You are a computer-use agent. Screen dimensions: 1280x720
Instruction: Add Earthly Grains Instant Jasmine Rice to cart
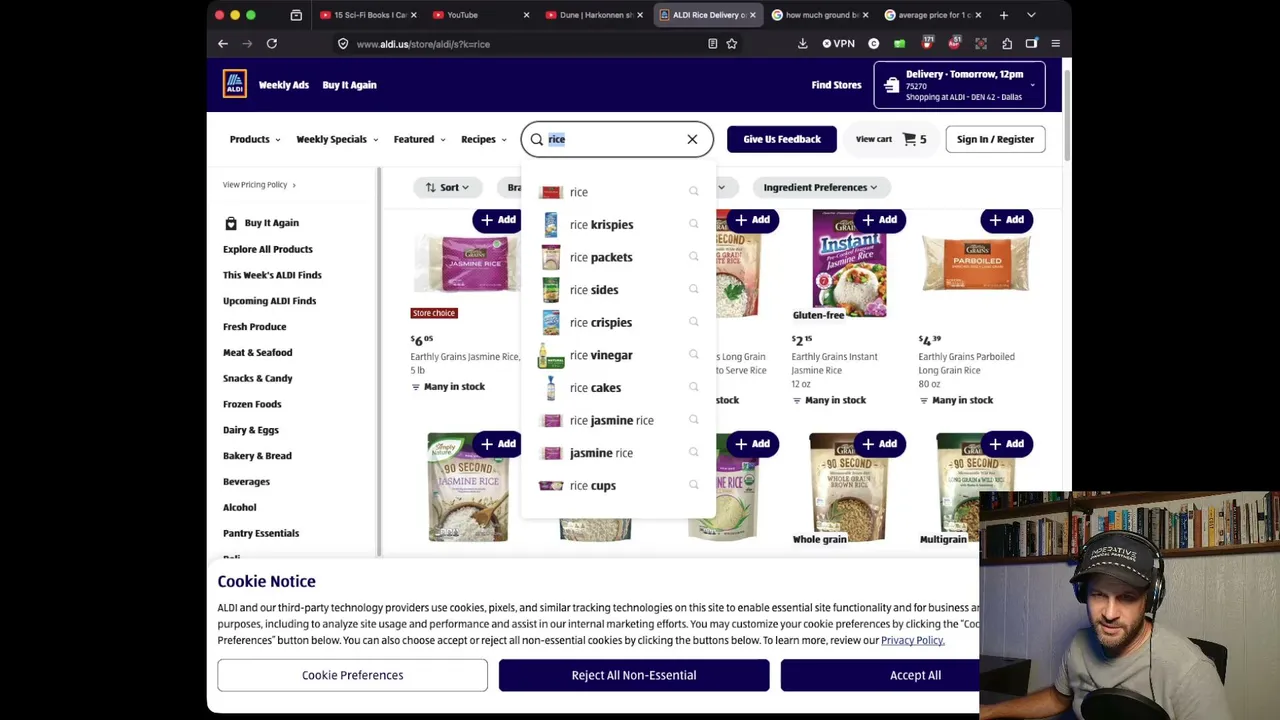[878, 220]
